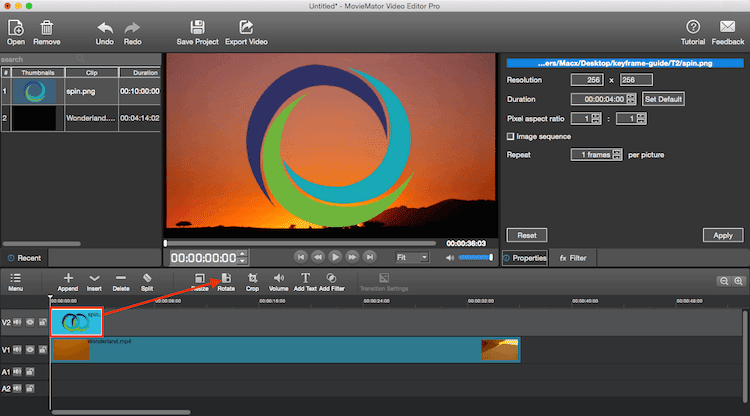This screenshot has height=416, width=750.
Task: Click Export Video in top toolbar
Action: pos(246,33)
